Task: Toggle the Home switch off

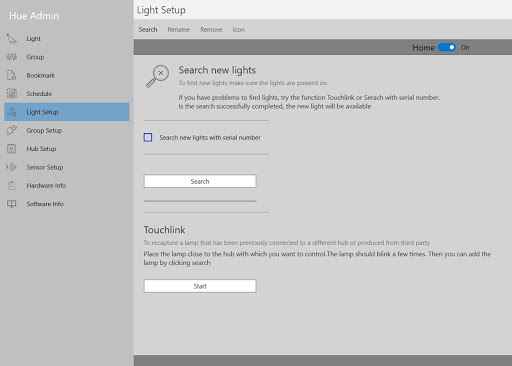Action: click(x=447, y=47)
